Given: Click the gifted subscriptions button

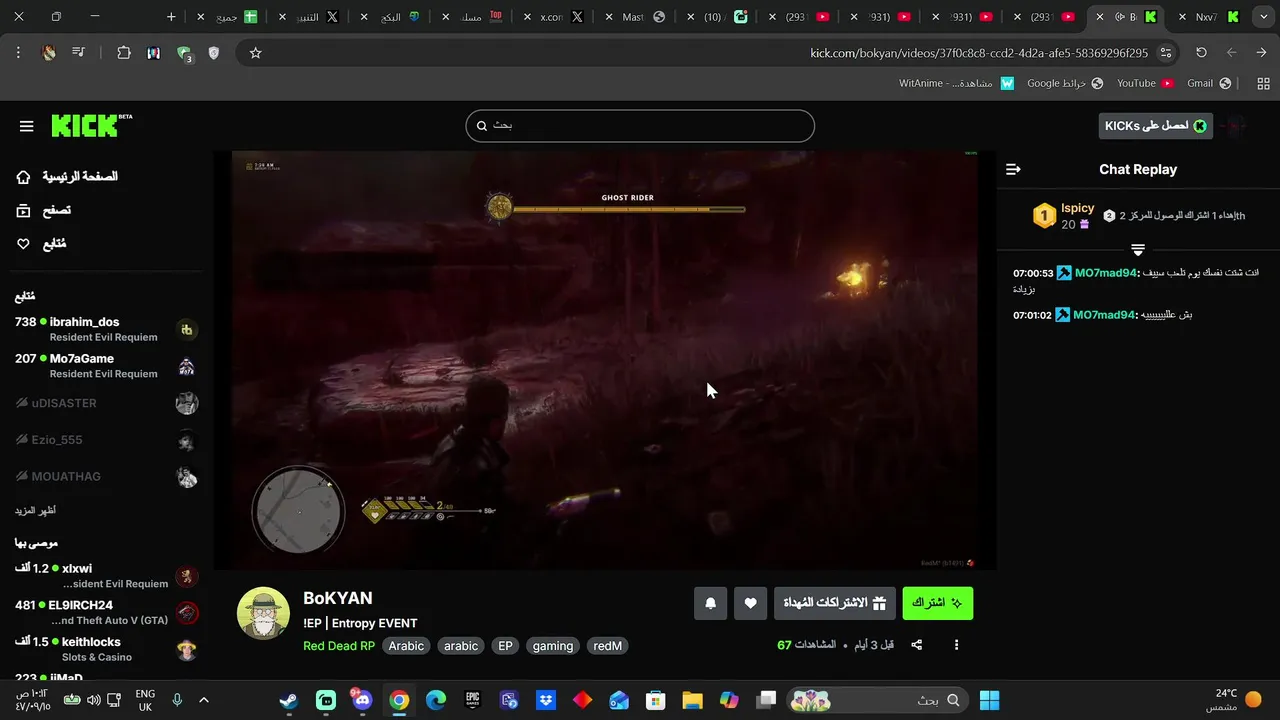Looking at the screenshot, I should [835, 603].
